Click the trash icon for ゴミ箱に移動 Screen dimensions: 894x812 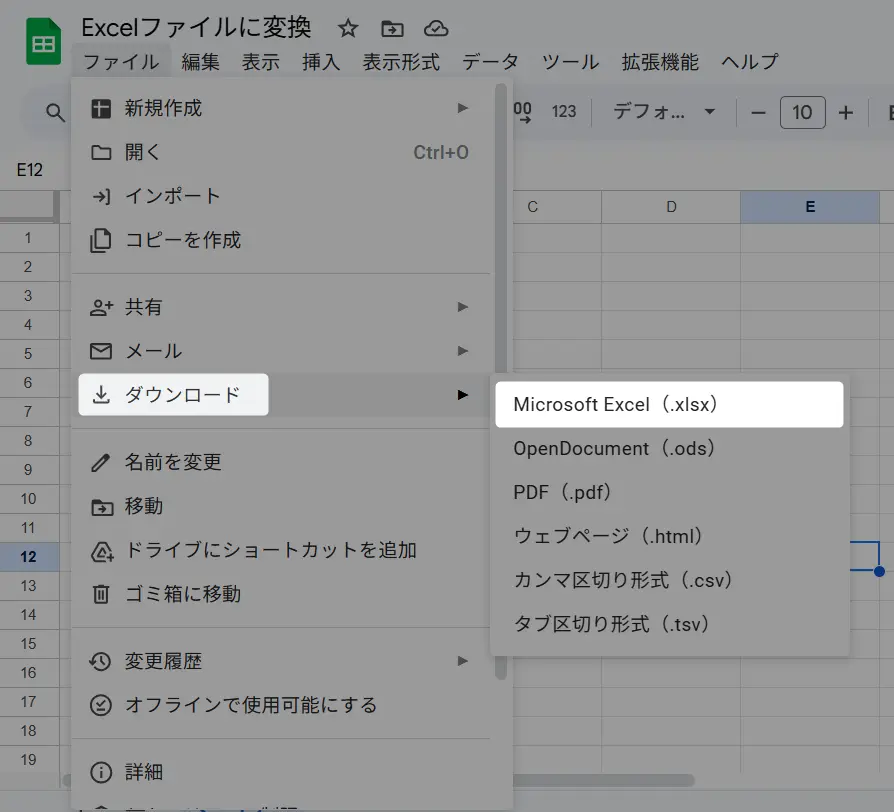pyautogui.click(x=101, y=594)
